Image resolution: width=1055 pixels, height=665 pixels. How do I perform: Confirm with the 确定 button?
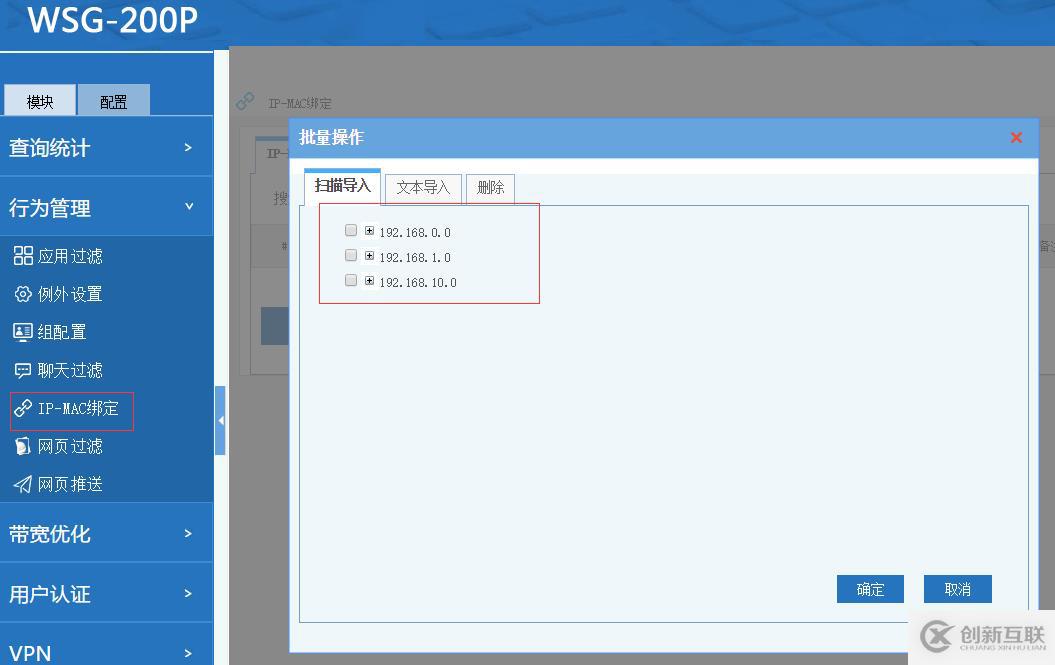[x=870, y=589]
